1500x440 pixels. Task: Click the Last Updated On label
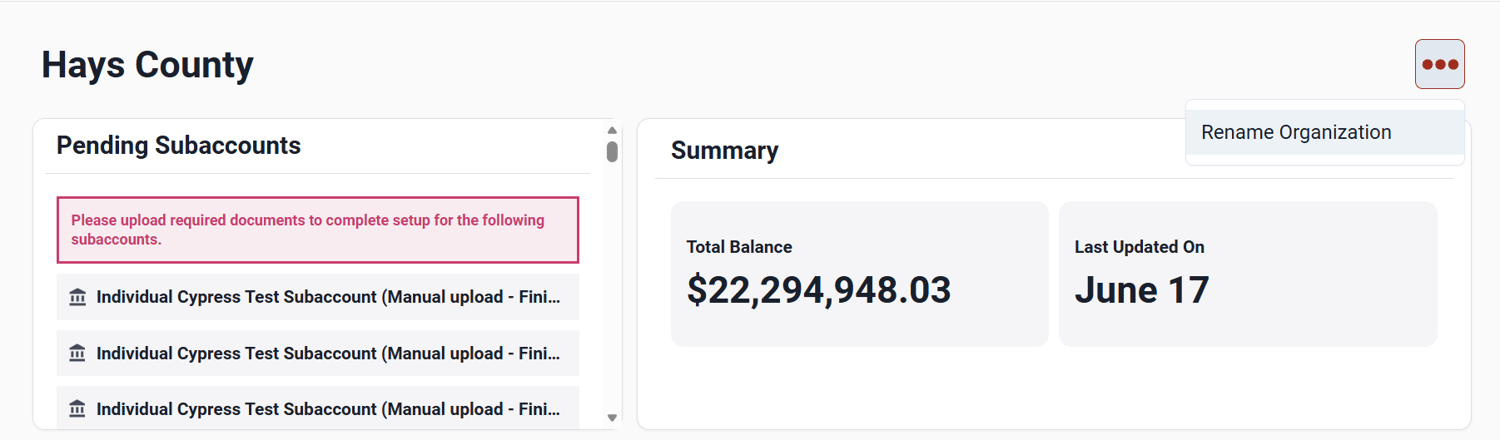pyautogui.click(x=1139, y=247)
